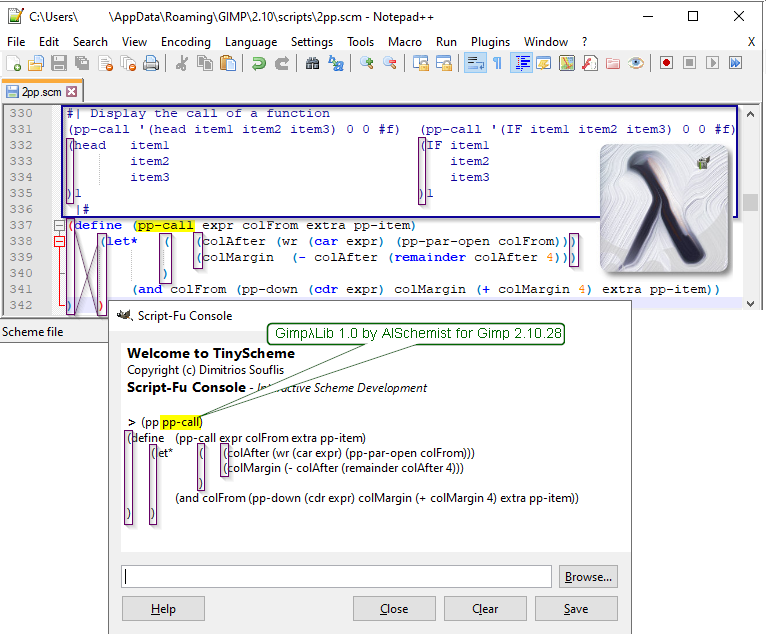Open the Tools menu
The width and height of the screenshot is (766, 634).
(361, 42)
